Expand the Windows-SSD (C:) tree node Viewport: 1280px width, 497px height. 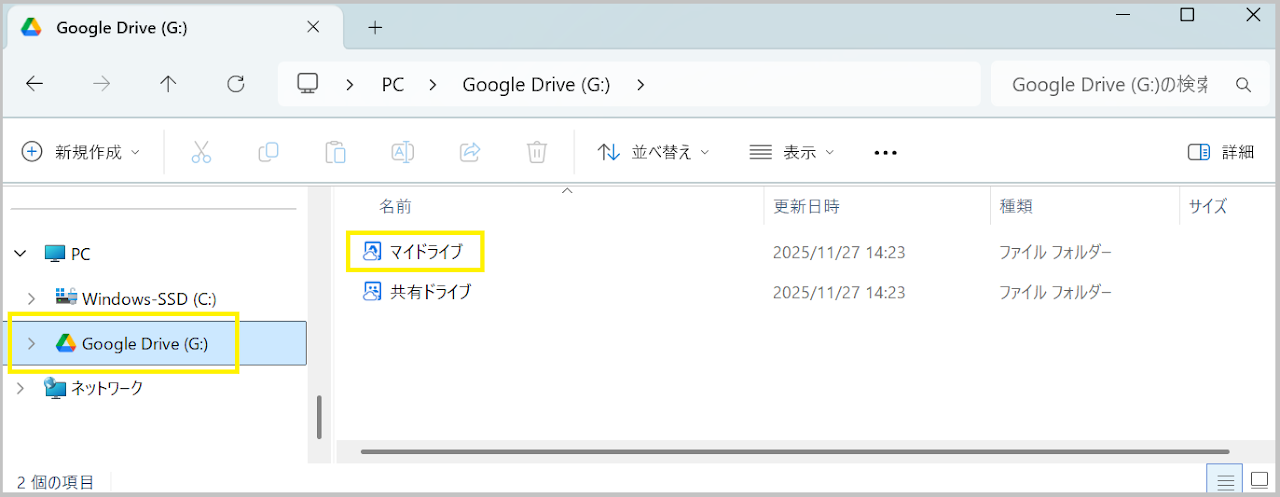[x=32, y=298]
